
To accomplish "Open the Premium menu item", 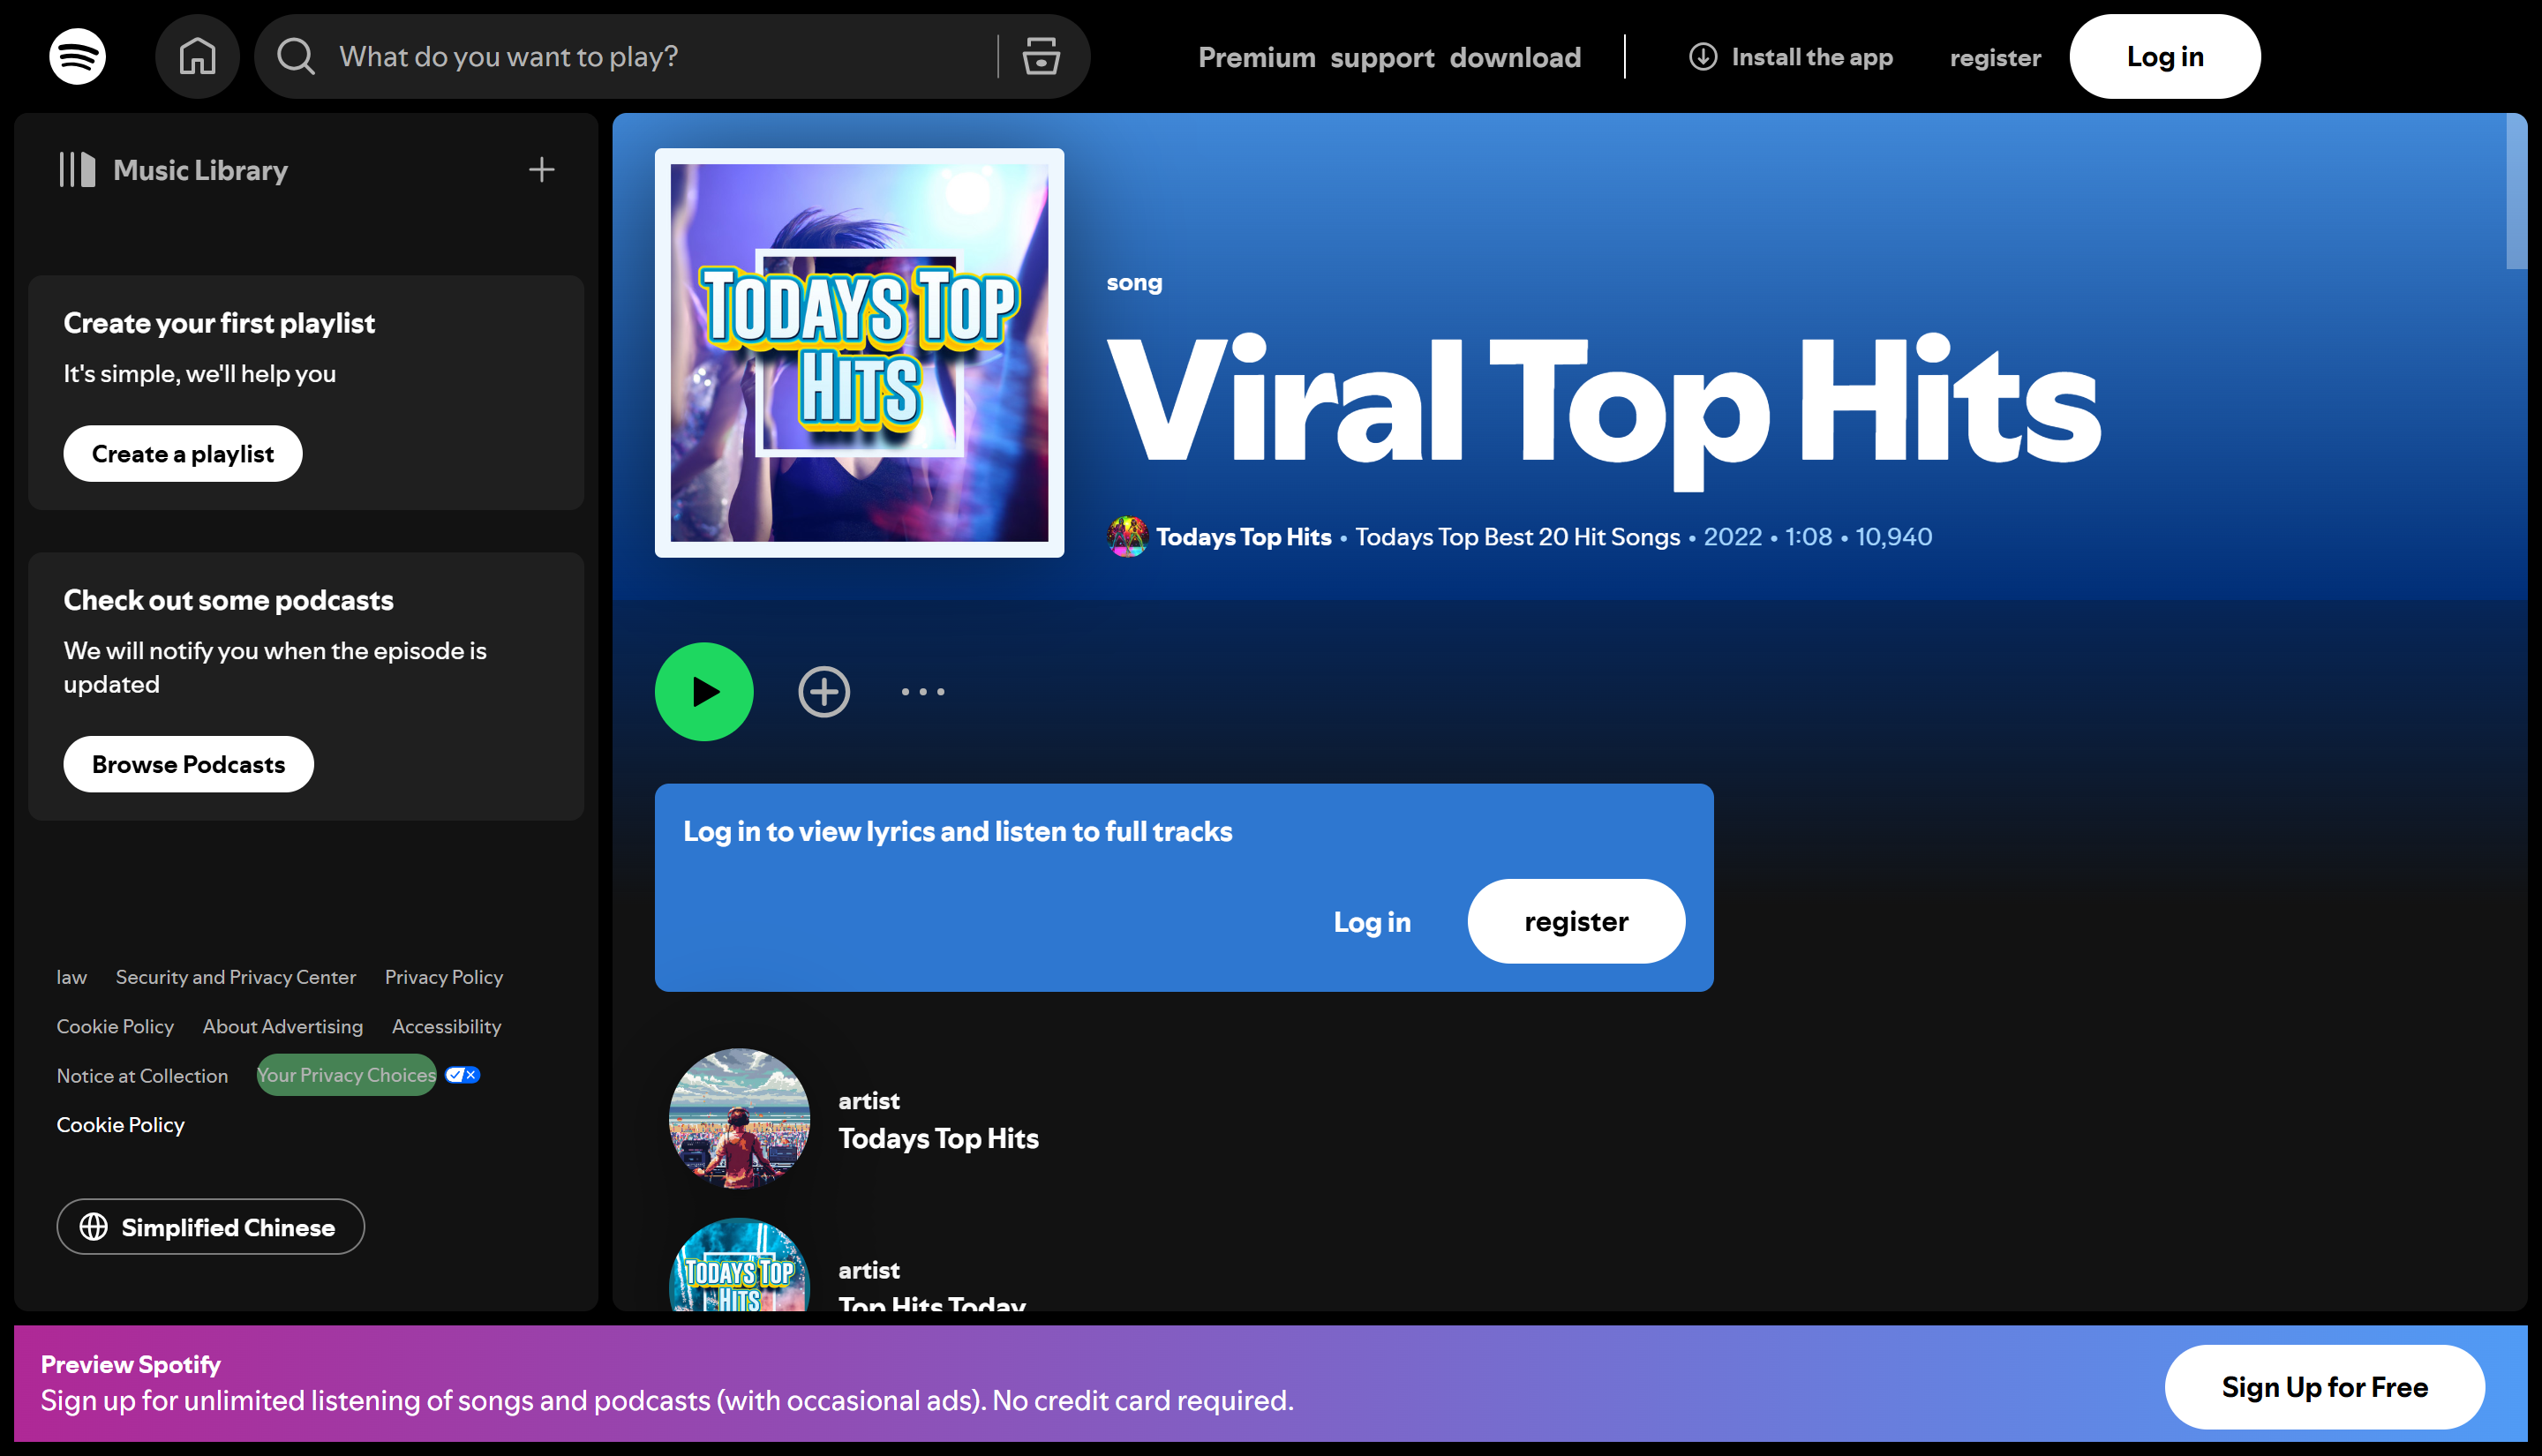I will coord(1256,58).
